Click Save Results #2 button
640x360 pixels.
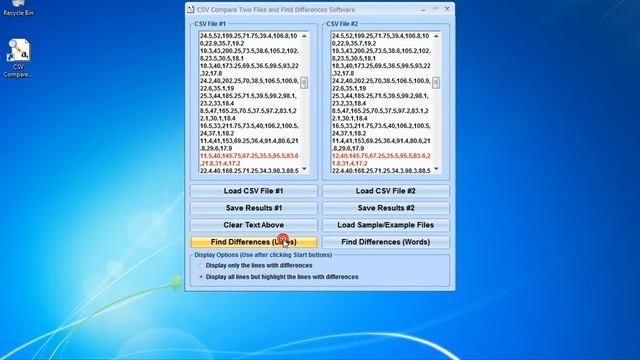tap(386, 208)
